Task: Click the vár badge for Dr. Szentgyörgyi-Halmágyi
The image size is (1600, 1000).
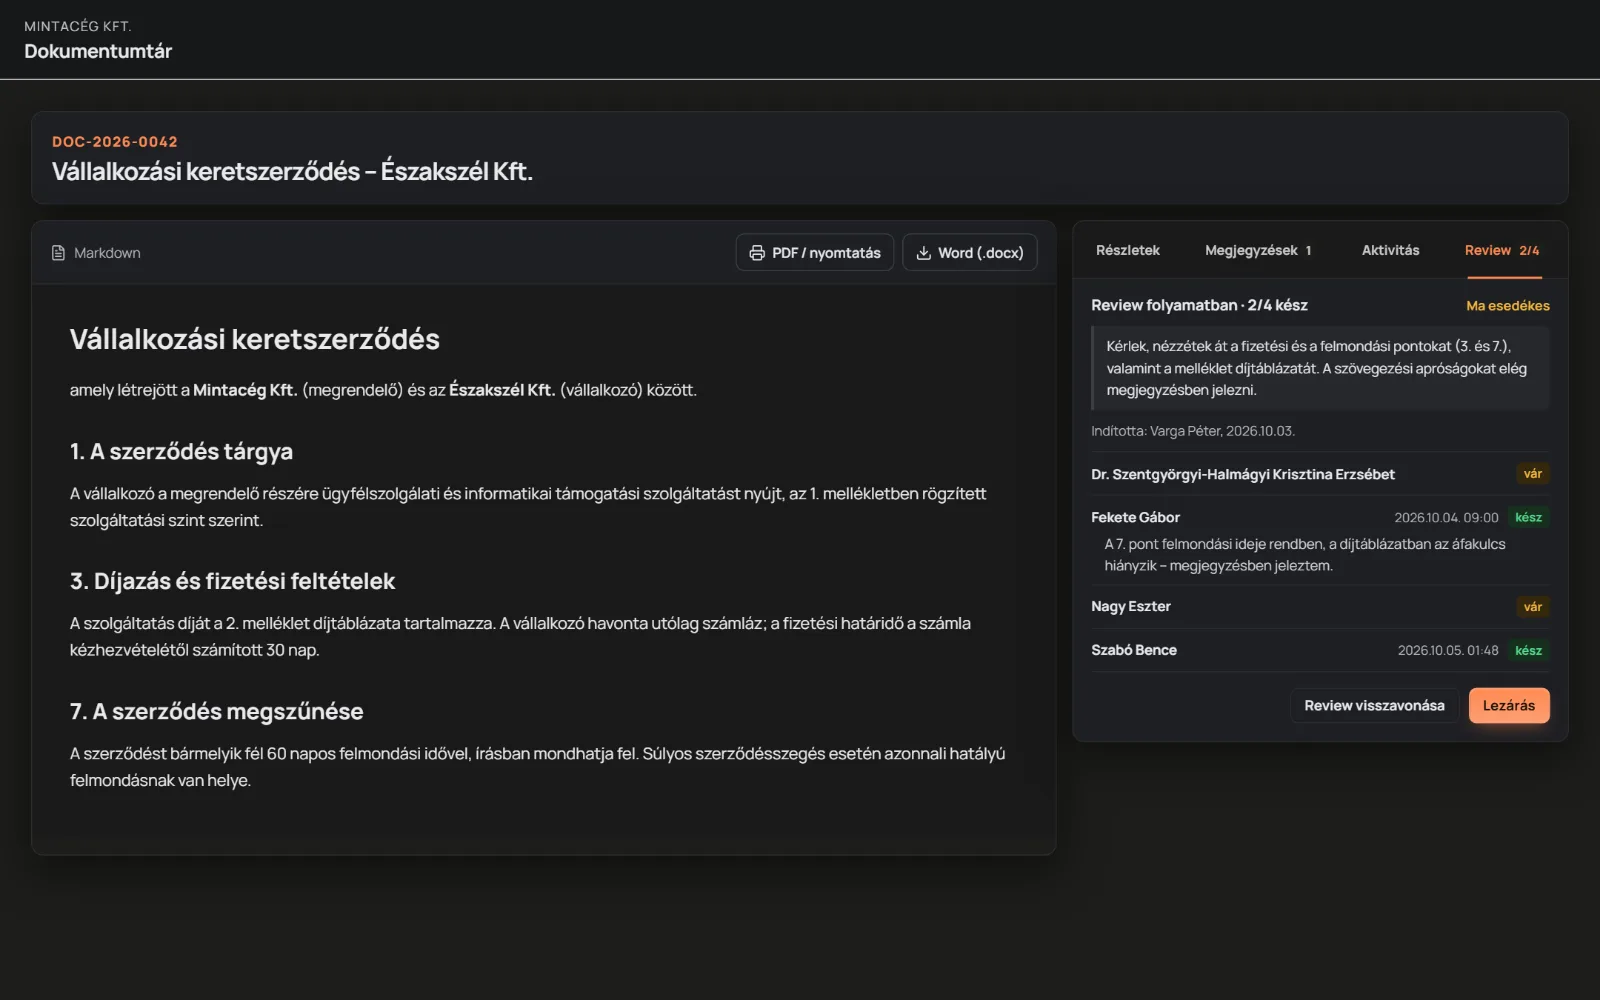Action: coord(1533,474)
